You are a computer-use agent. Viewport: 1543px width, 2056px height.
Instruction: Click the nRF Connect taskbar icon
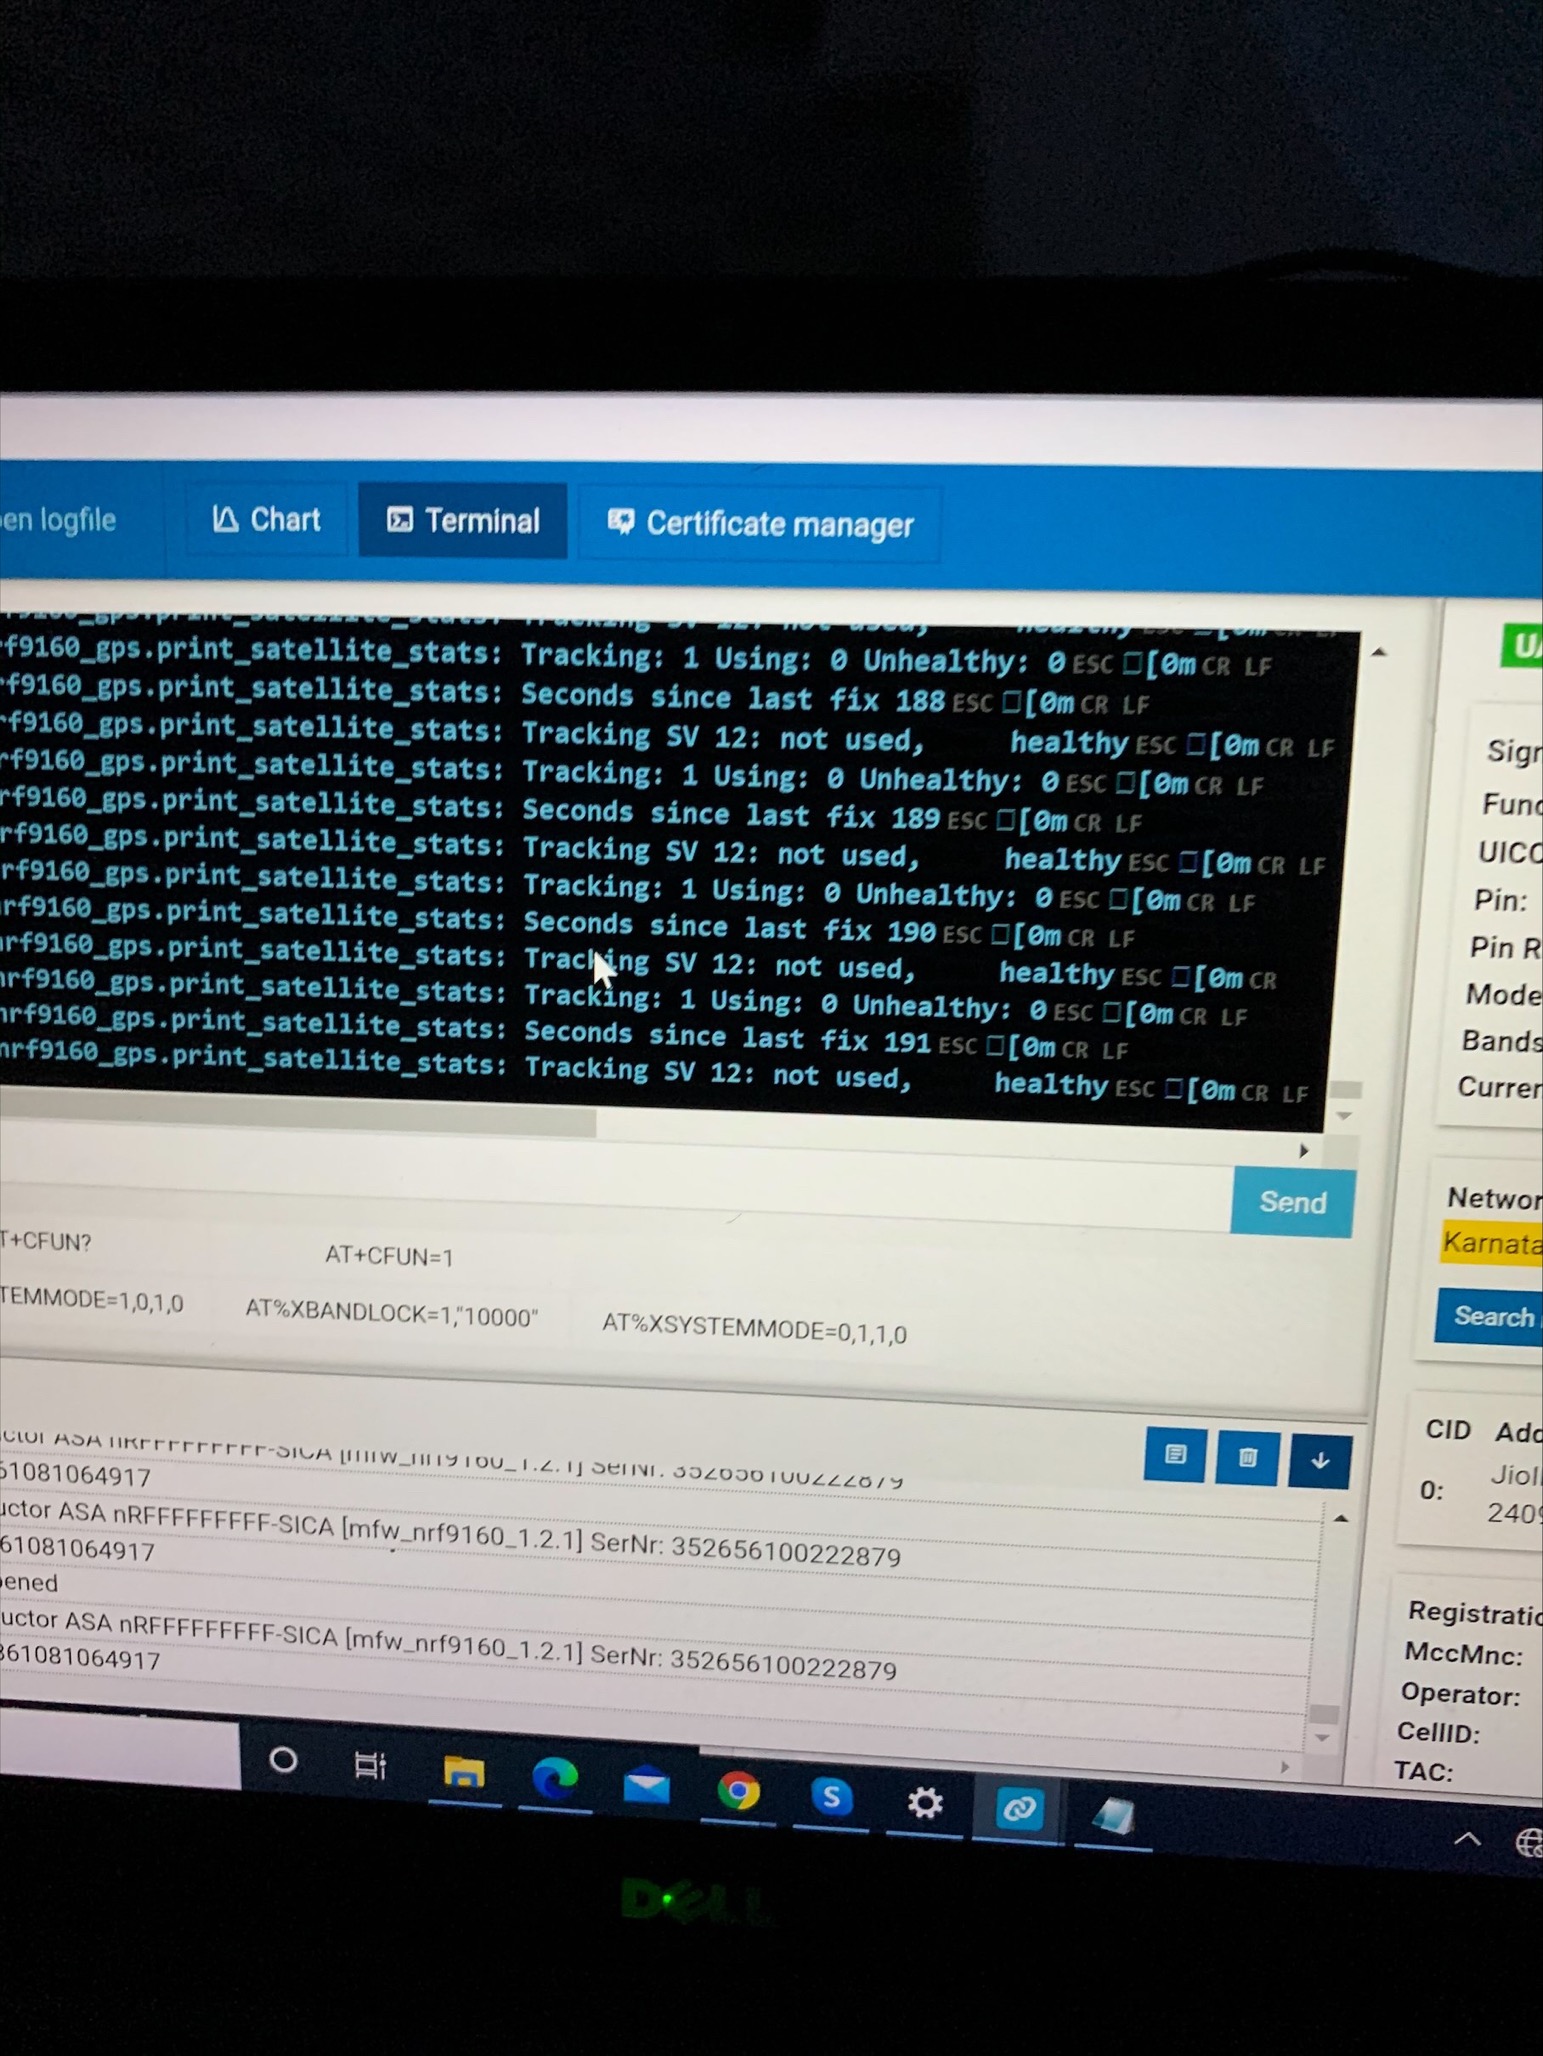[1018, 1809]
